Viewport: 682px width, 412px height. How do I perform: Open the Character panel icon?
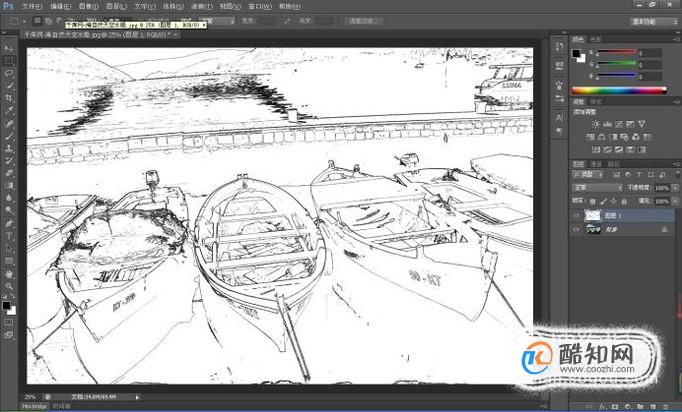(559, 117)
